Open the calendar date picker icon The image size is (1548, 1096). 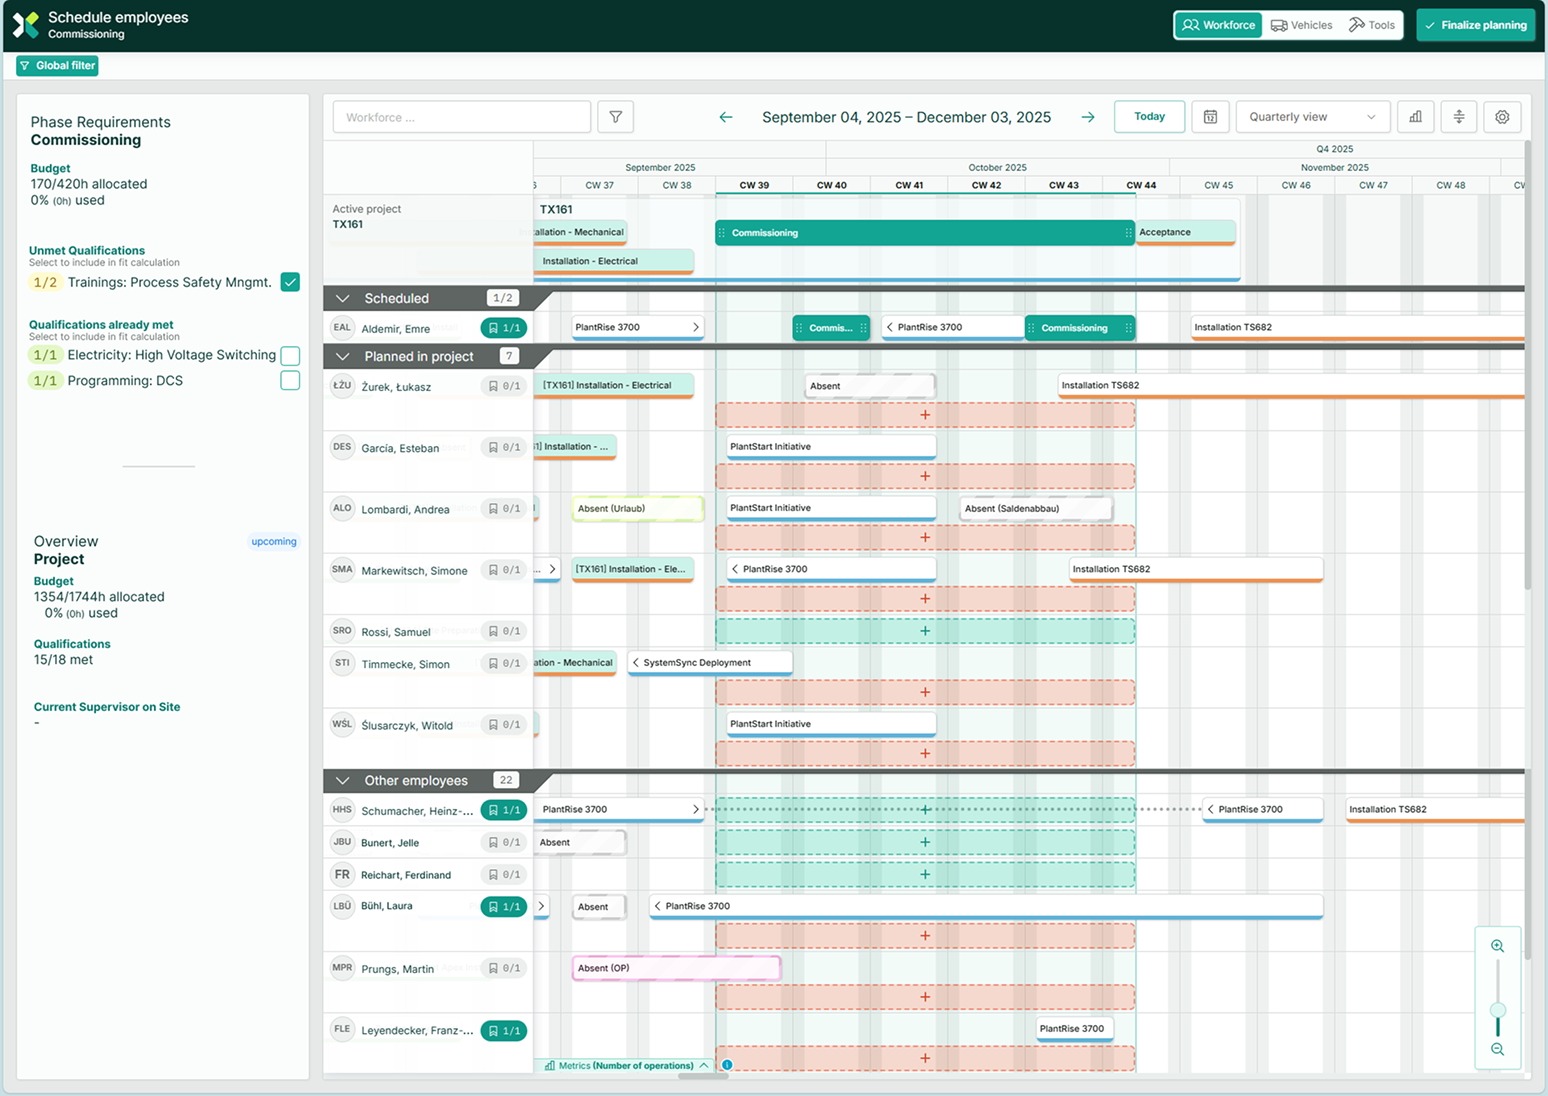click(x=1210, y=117)
